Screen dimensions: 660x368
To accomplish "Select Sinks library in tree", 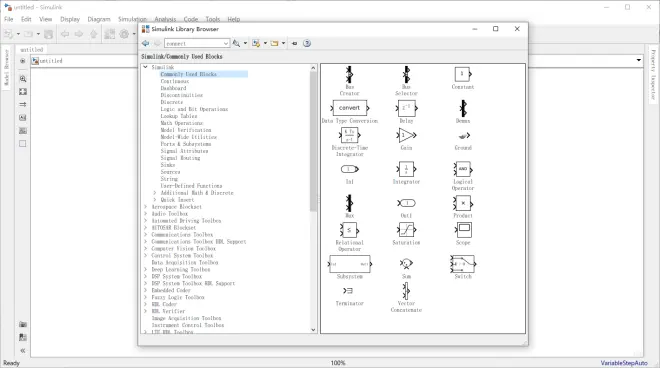I will tap(168, 165).
